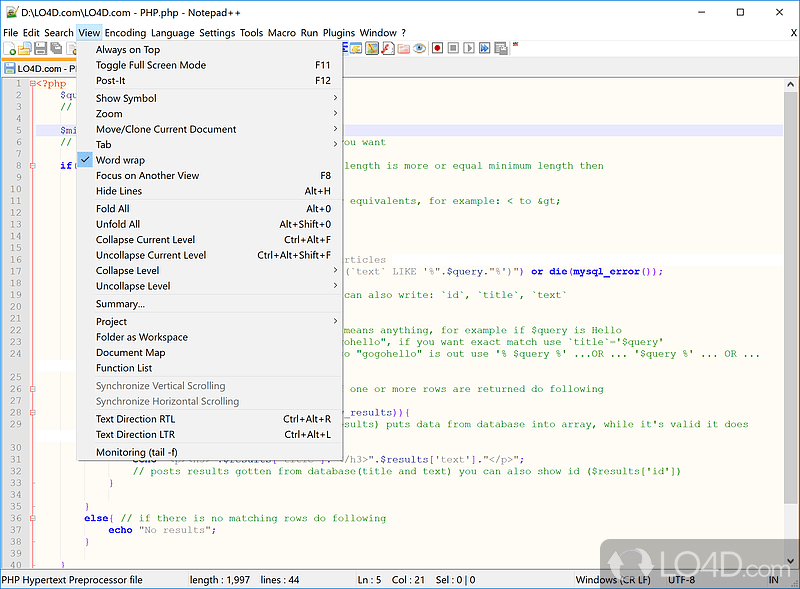The height and width of the screenshot is (589, 800).
Task: Click the Save Recorded Macro icon
Action: pyautogui.click(x=501, y=48)
